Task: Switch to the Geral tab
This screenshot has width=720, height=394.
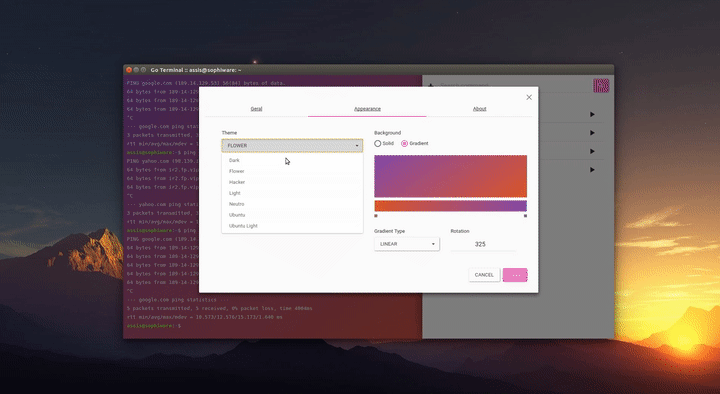Action: 256,109
